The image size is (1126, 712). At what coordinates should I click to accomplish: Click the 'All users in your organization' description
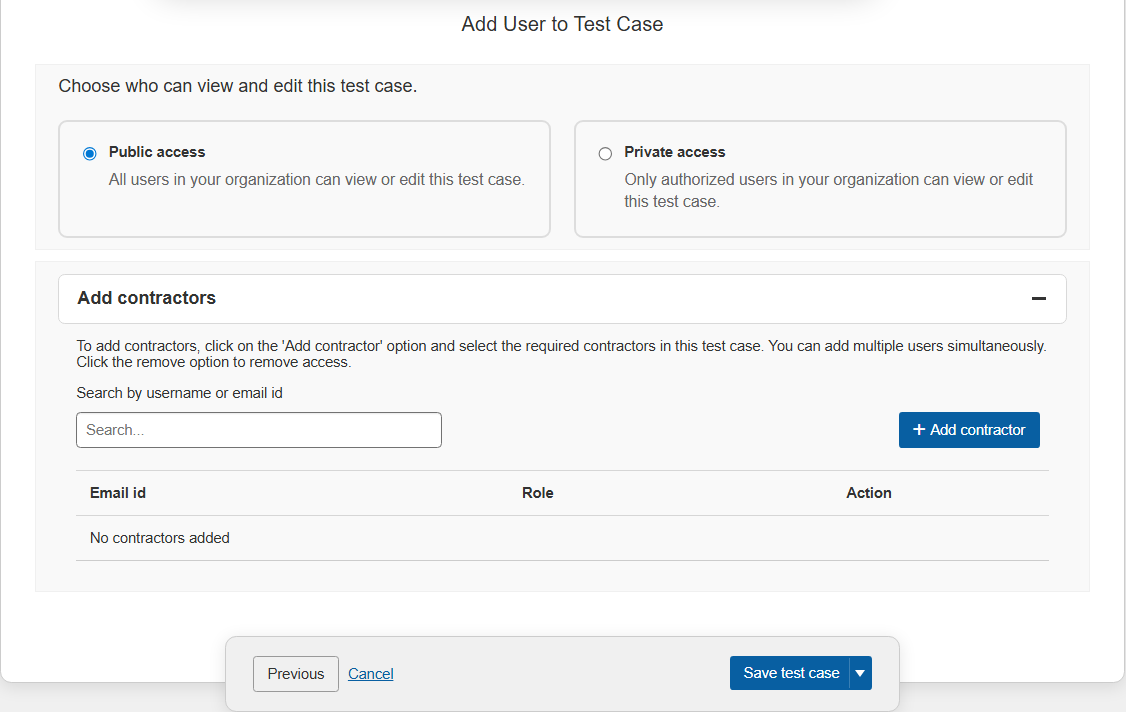(316, 180)
